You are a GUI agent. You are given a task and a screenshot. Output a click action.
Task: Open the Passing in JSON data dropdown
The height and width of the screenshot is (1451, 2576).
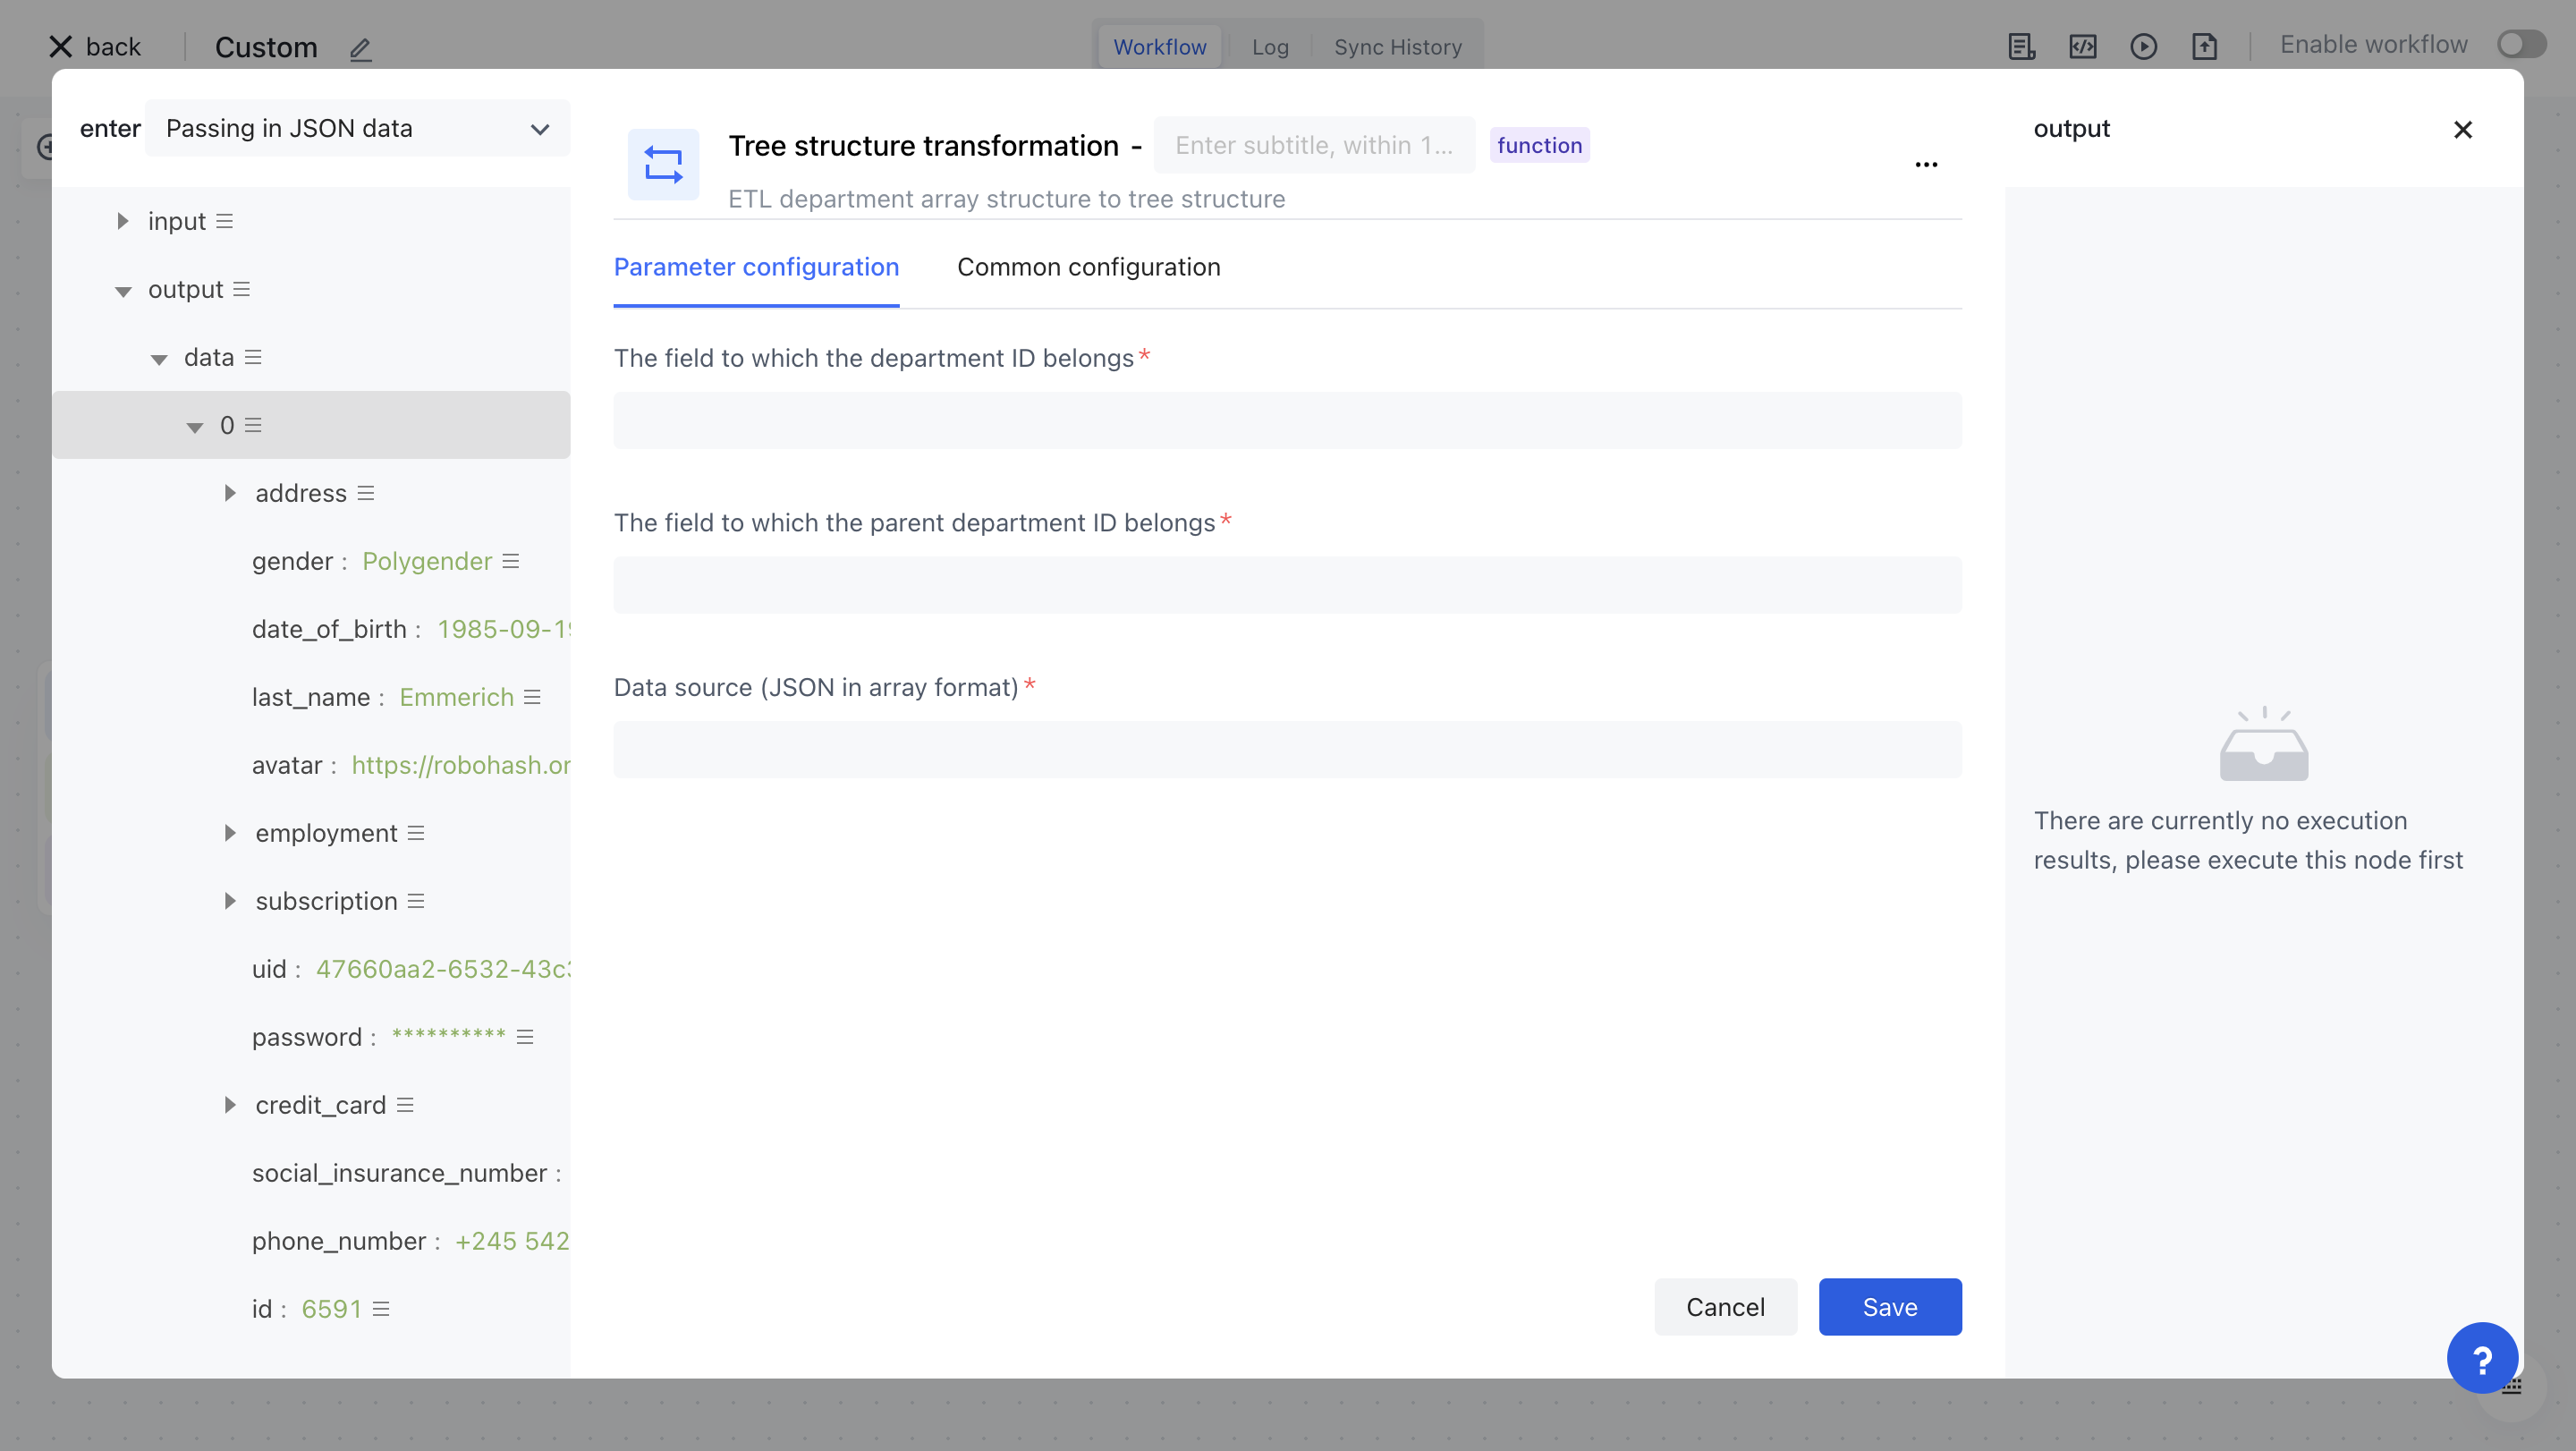(357, 128)
